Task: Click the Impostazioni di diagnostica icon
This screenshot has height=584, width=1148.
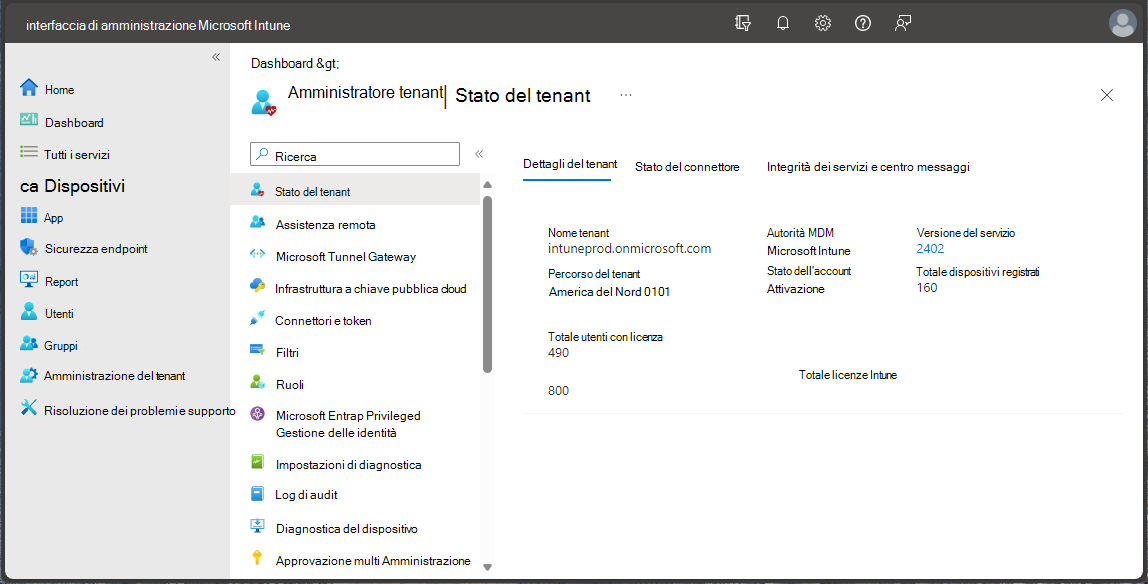Action: tap(257, 462)
